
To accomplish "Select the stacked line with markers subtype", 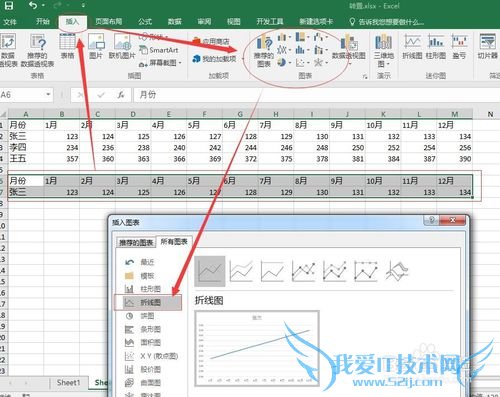I will click(335, 271).
